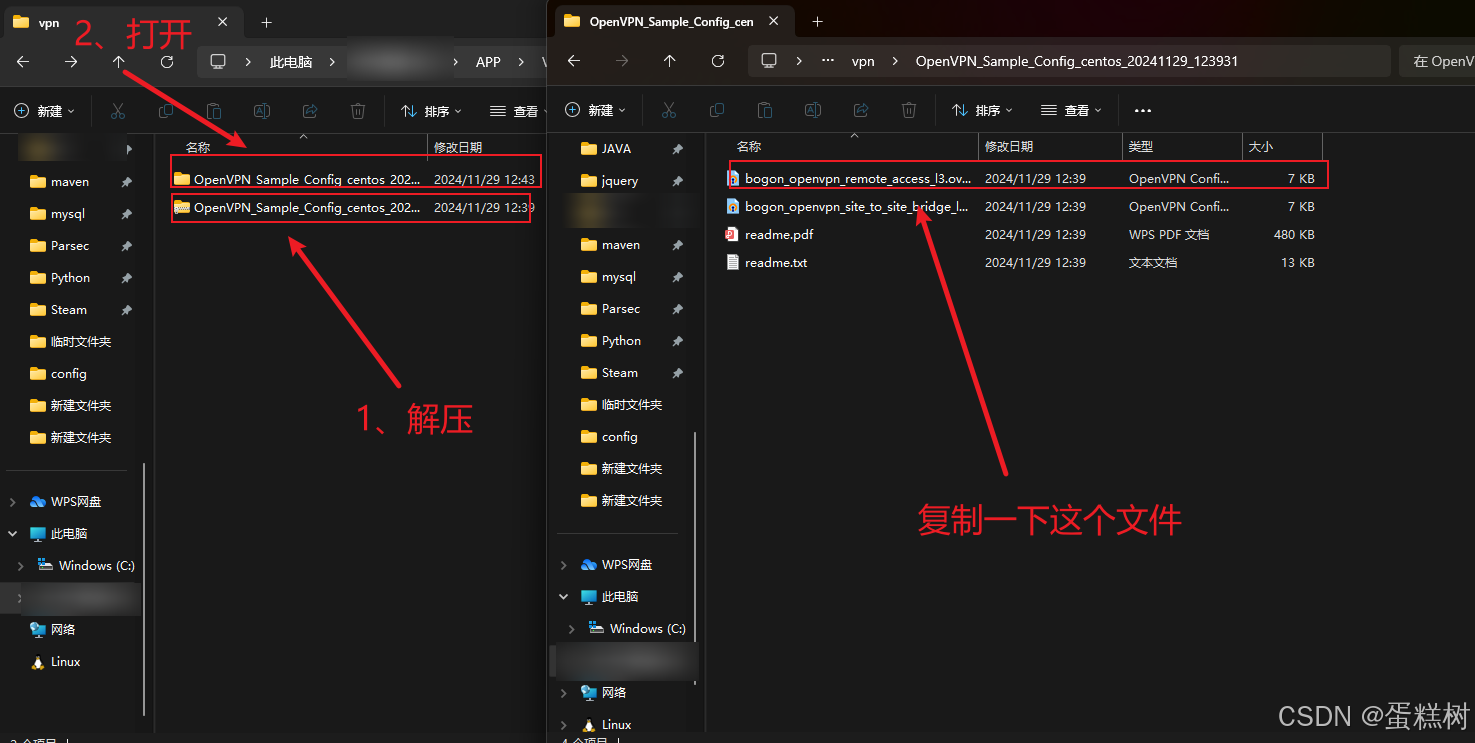Open 排序 dropdown in right window

tap(982, 110)
